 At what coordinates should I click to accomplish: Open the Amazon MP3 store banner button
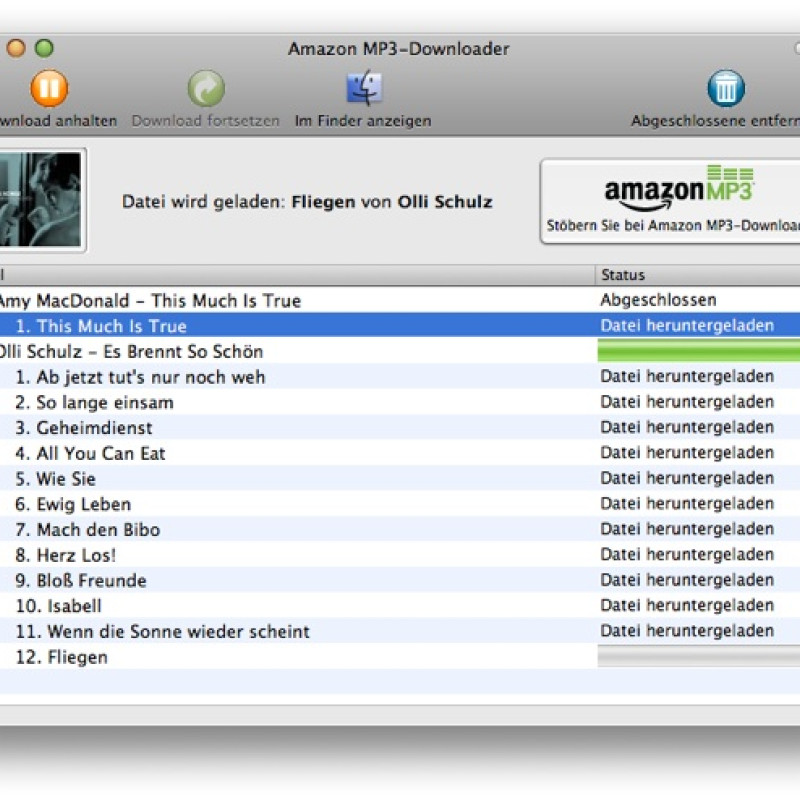670,202
